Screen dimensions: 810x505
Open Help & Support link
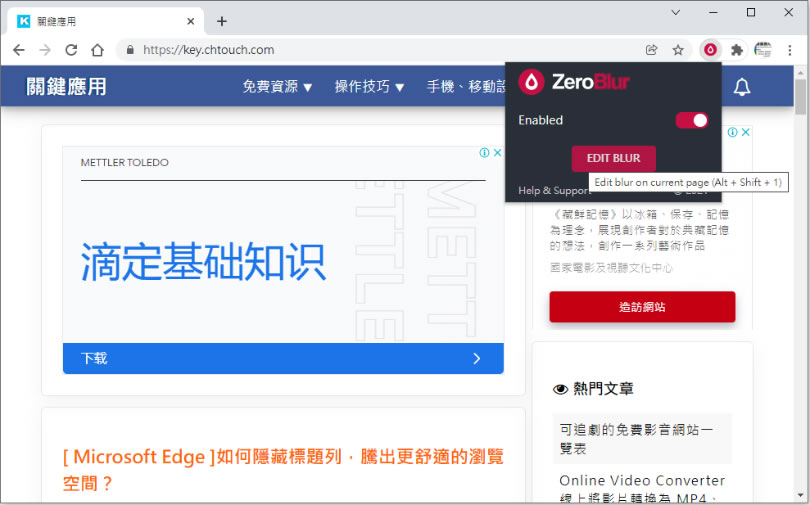click(554, 191)
